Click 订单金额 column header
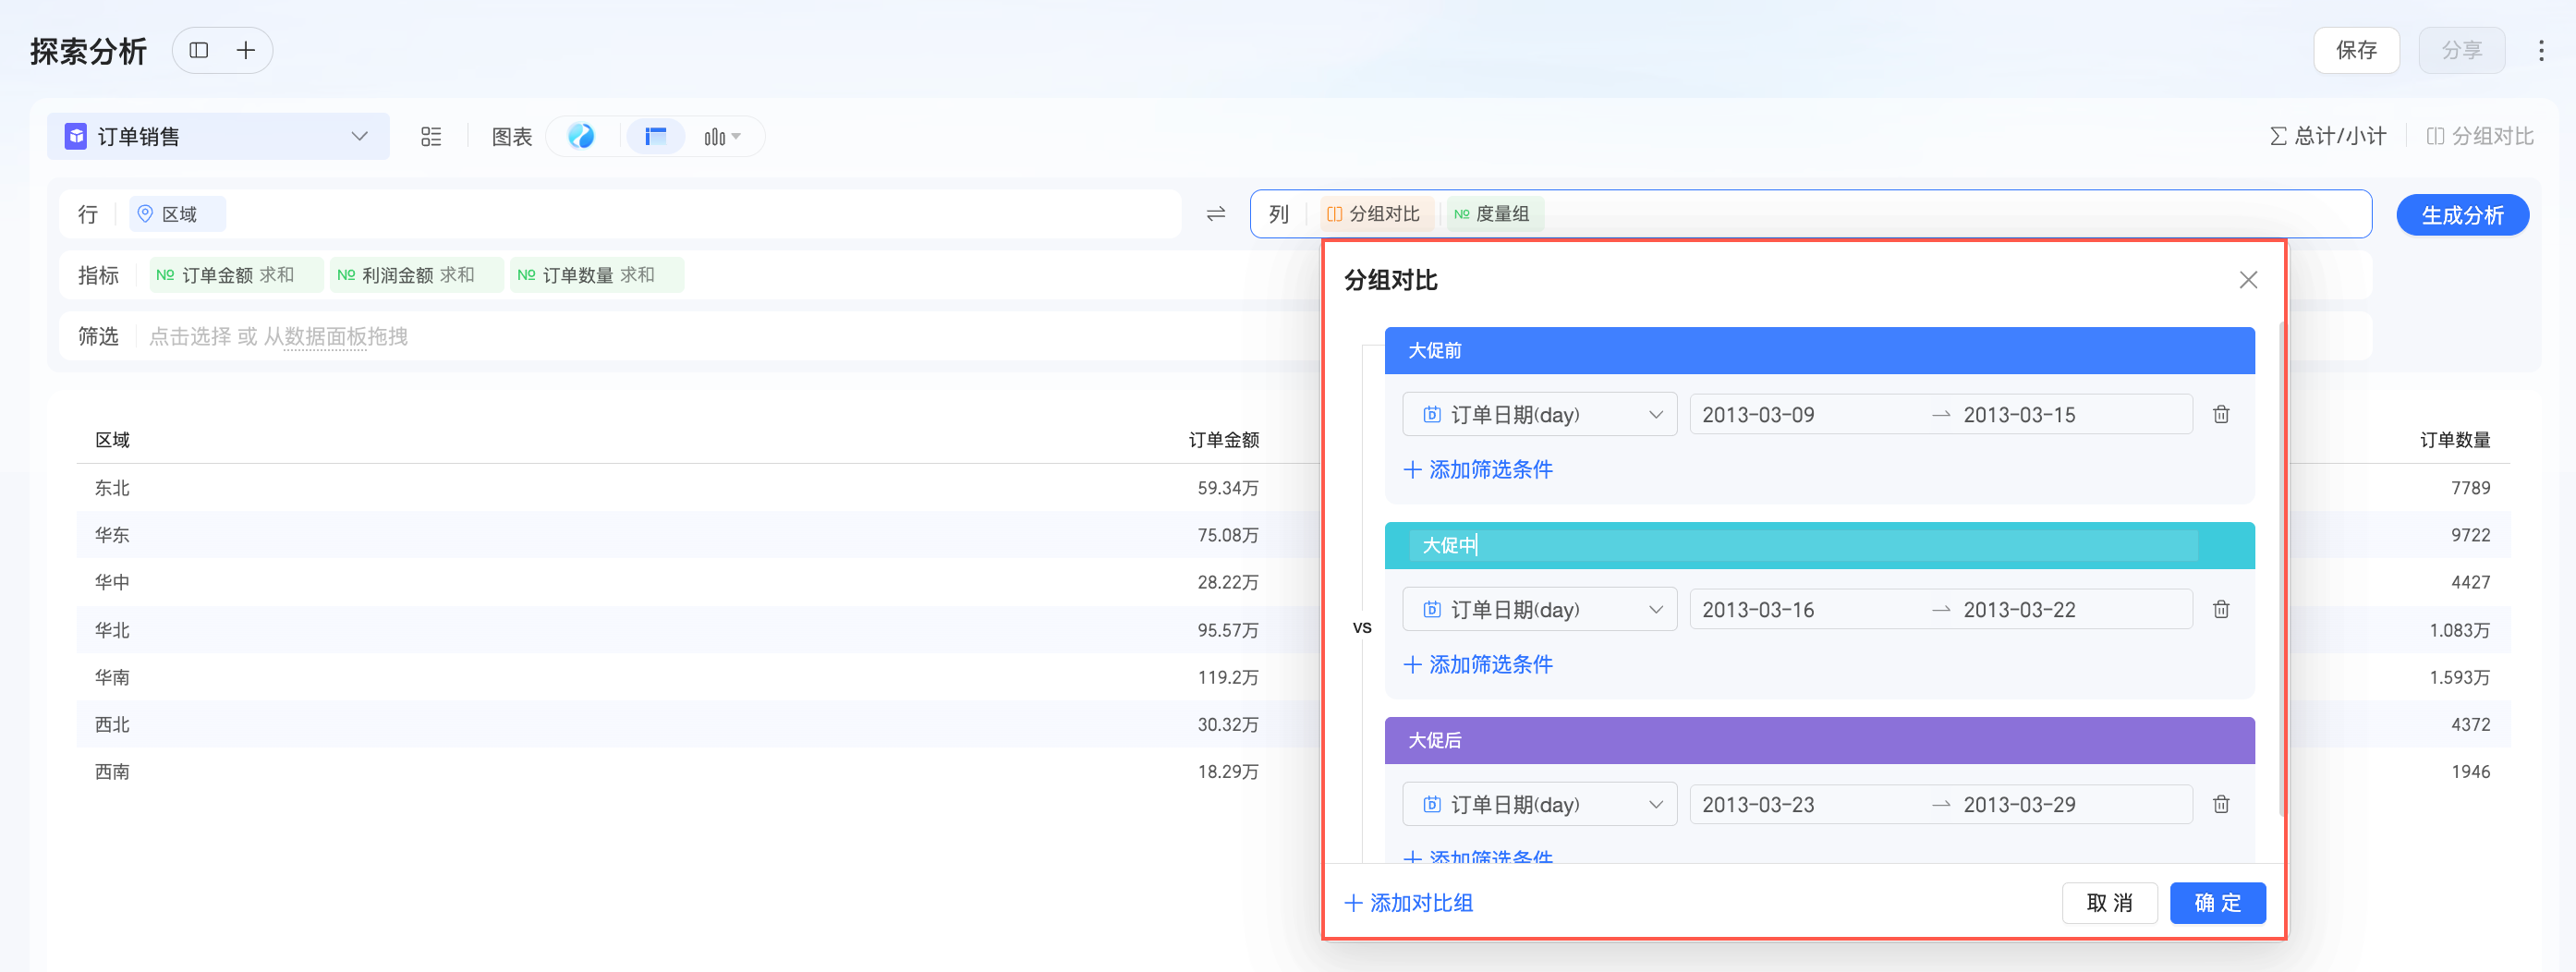 1223,440
